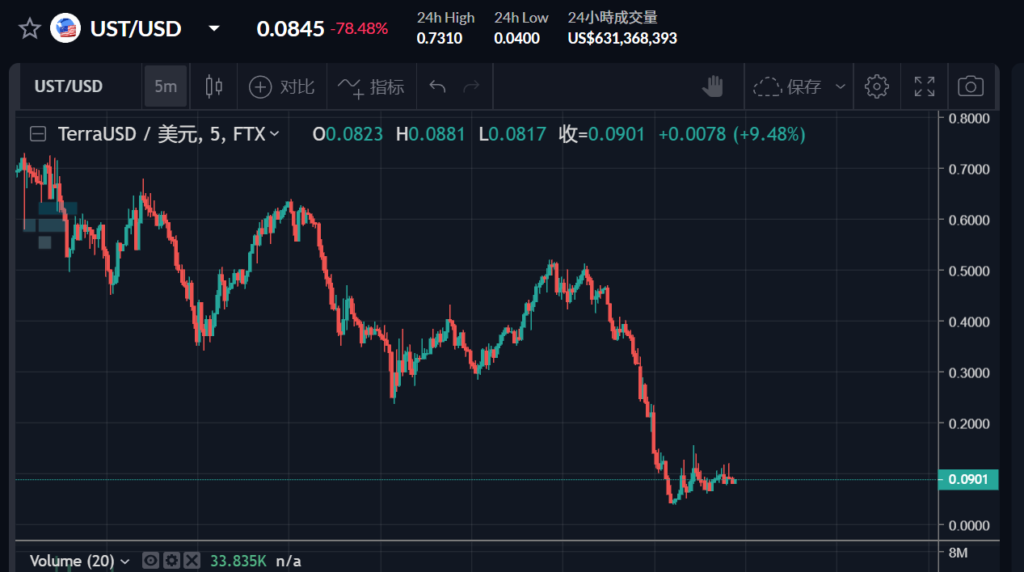
Task: Click the UST/USD symbol search field
Action: click(x=69, y=87)
